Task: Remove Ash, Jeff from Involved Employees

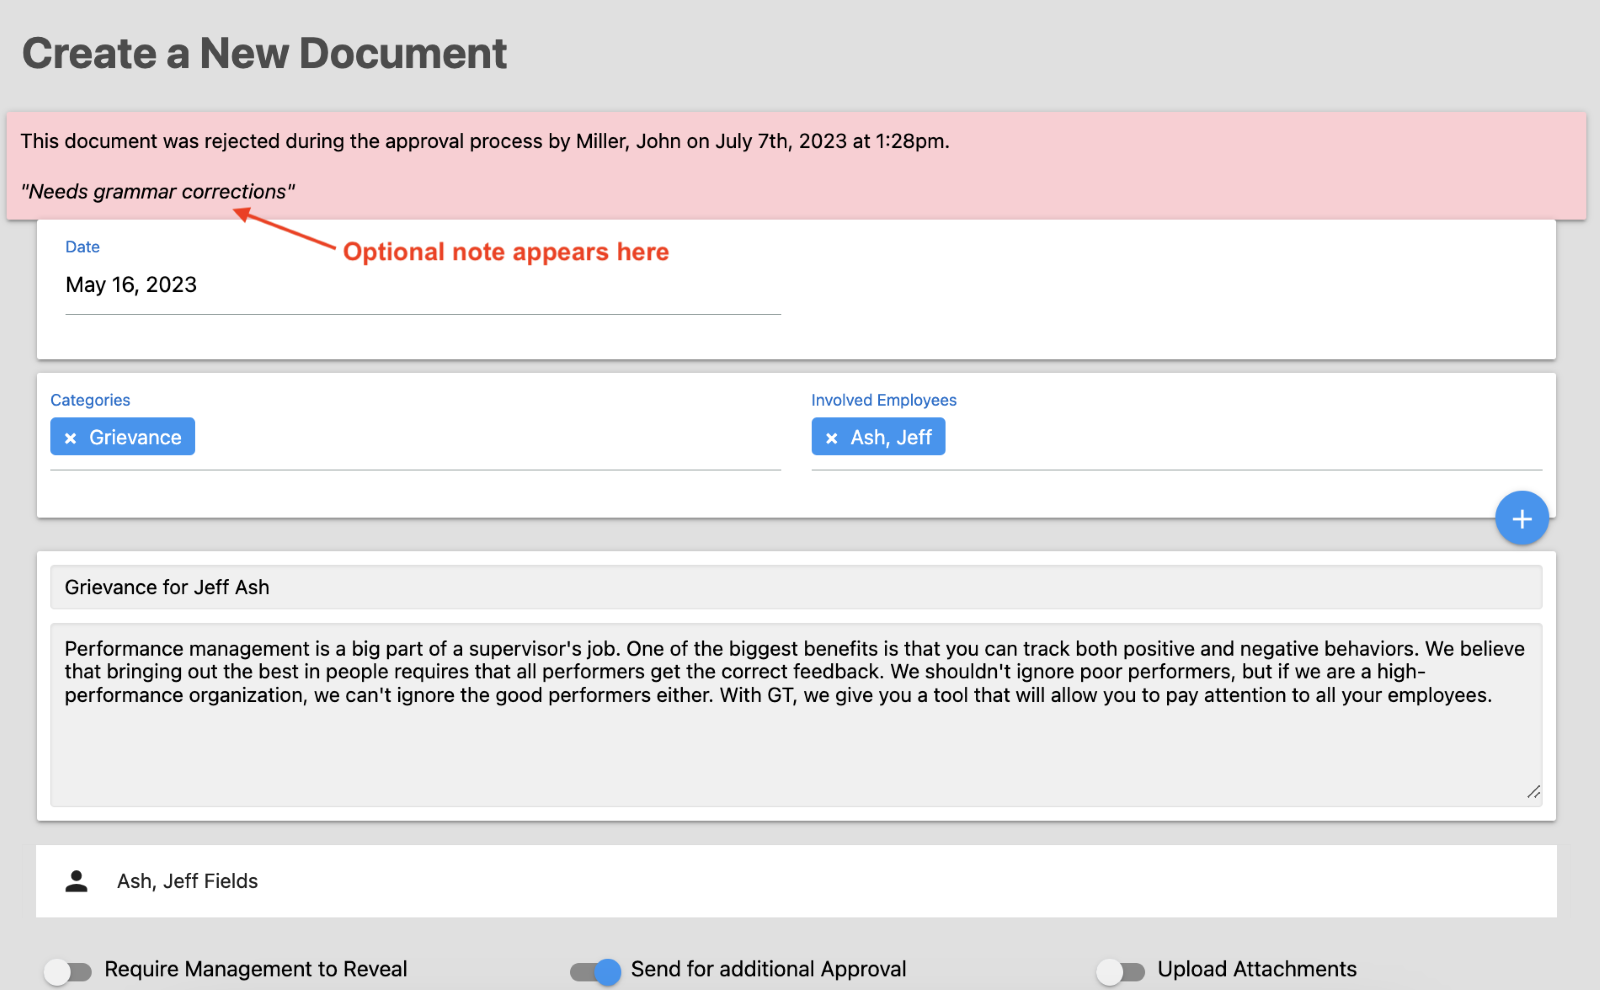Action: click(832, 437)
